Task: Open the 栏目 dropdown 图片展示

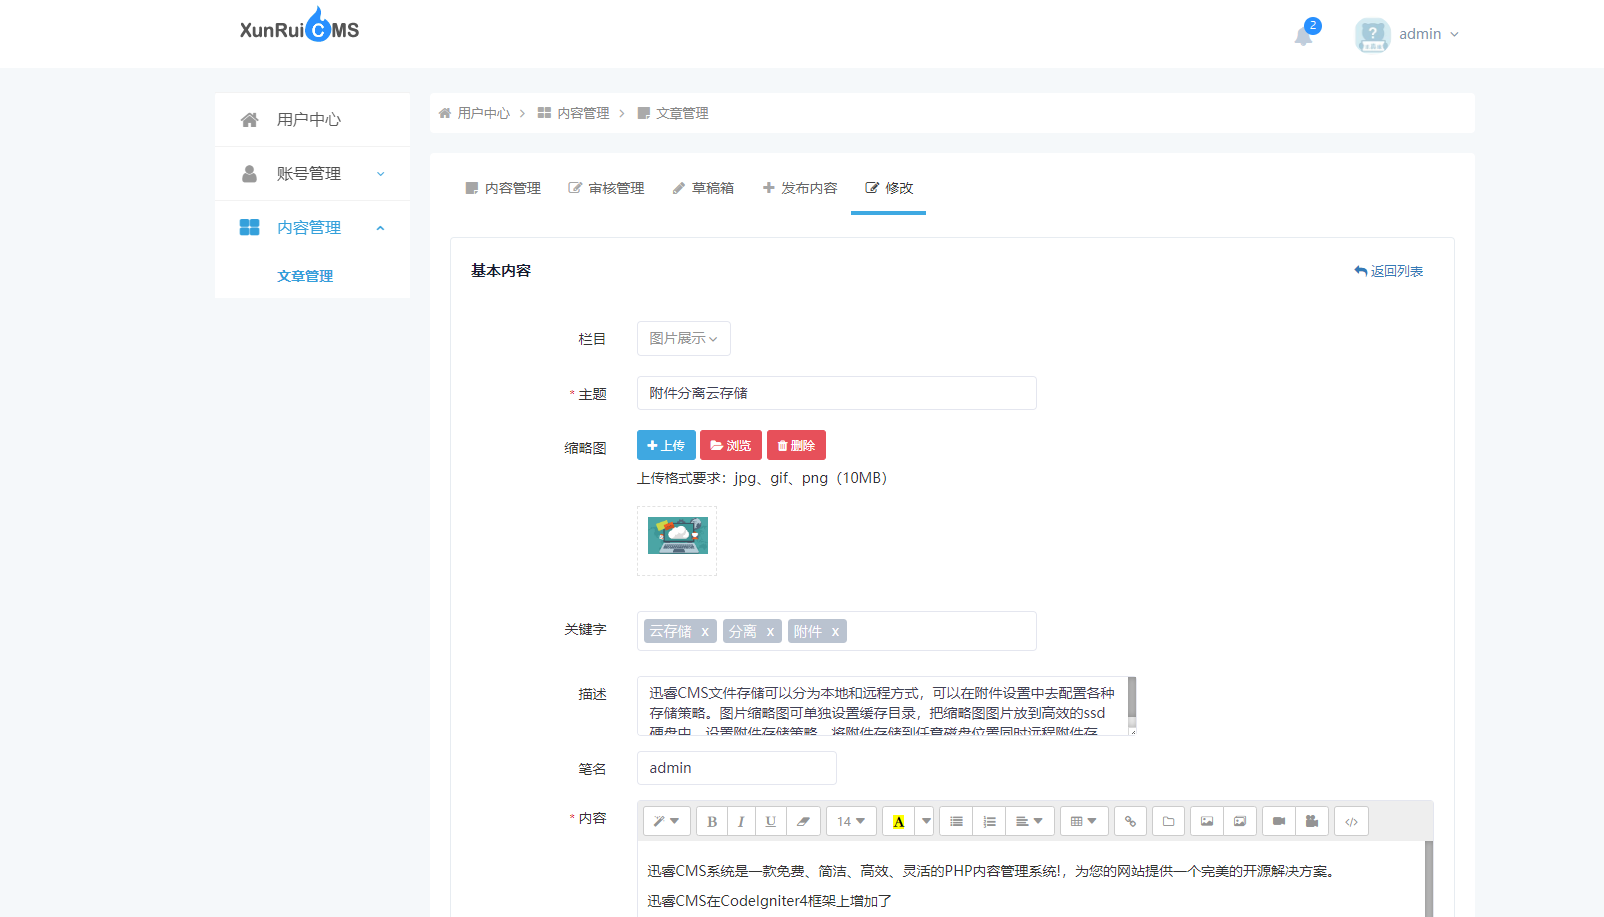Action: point(684,339)
